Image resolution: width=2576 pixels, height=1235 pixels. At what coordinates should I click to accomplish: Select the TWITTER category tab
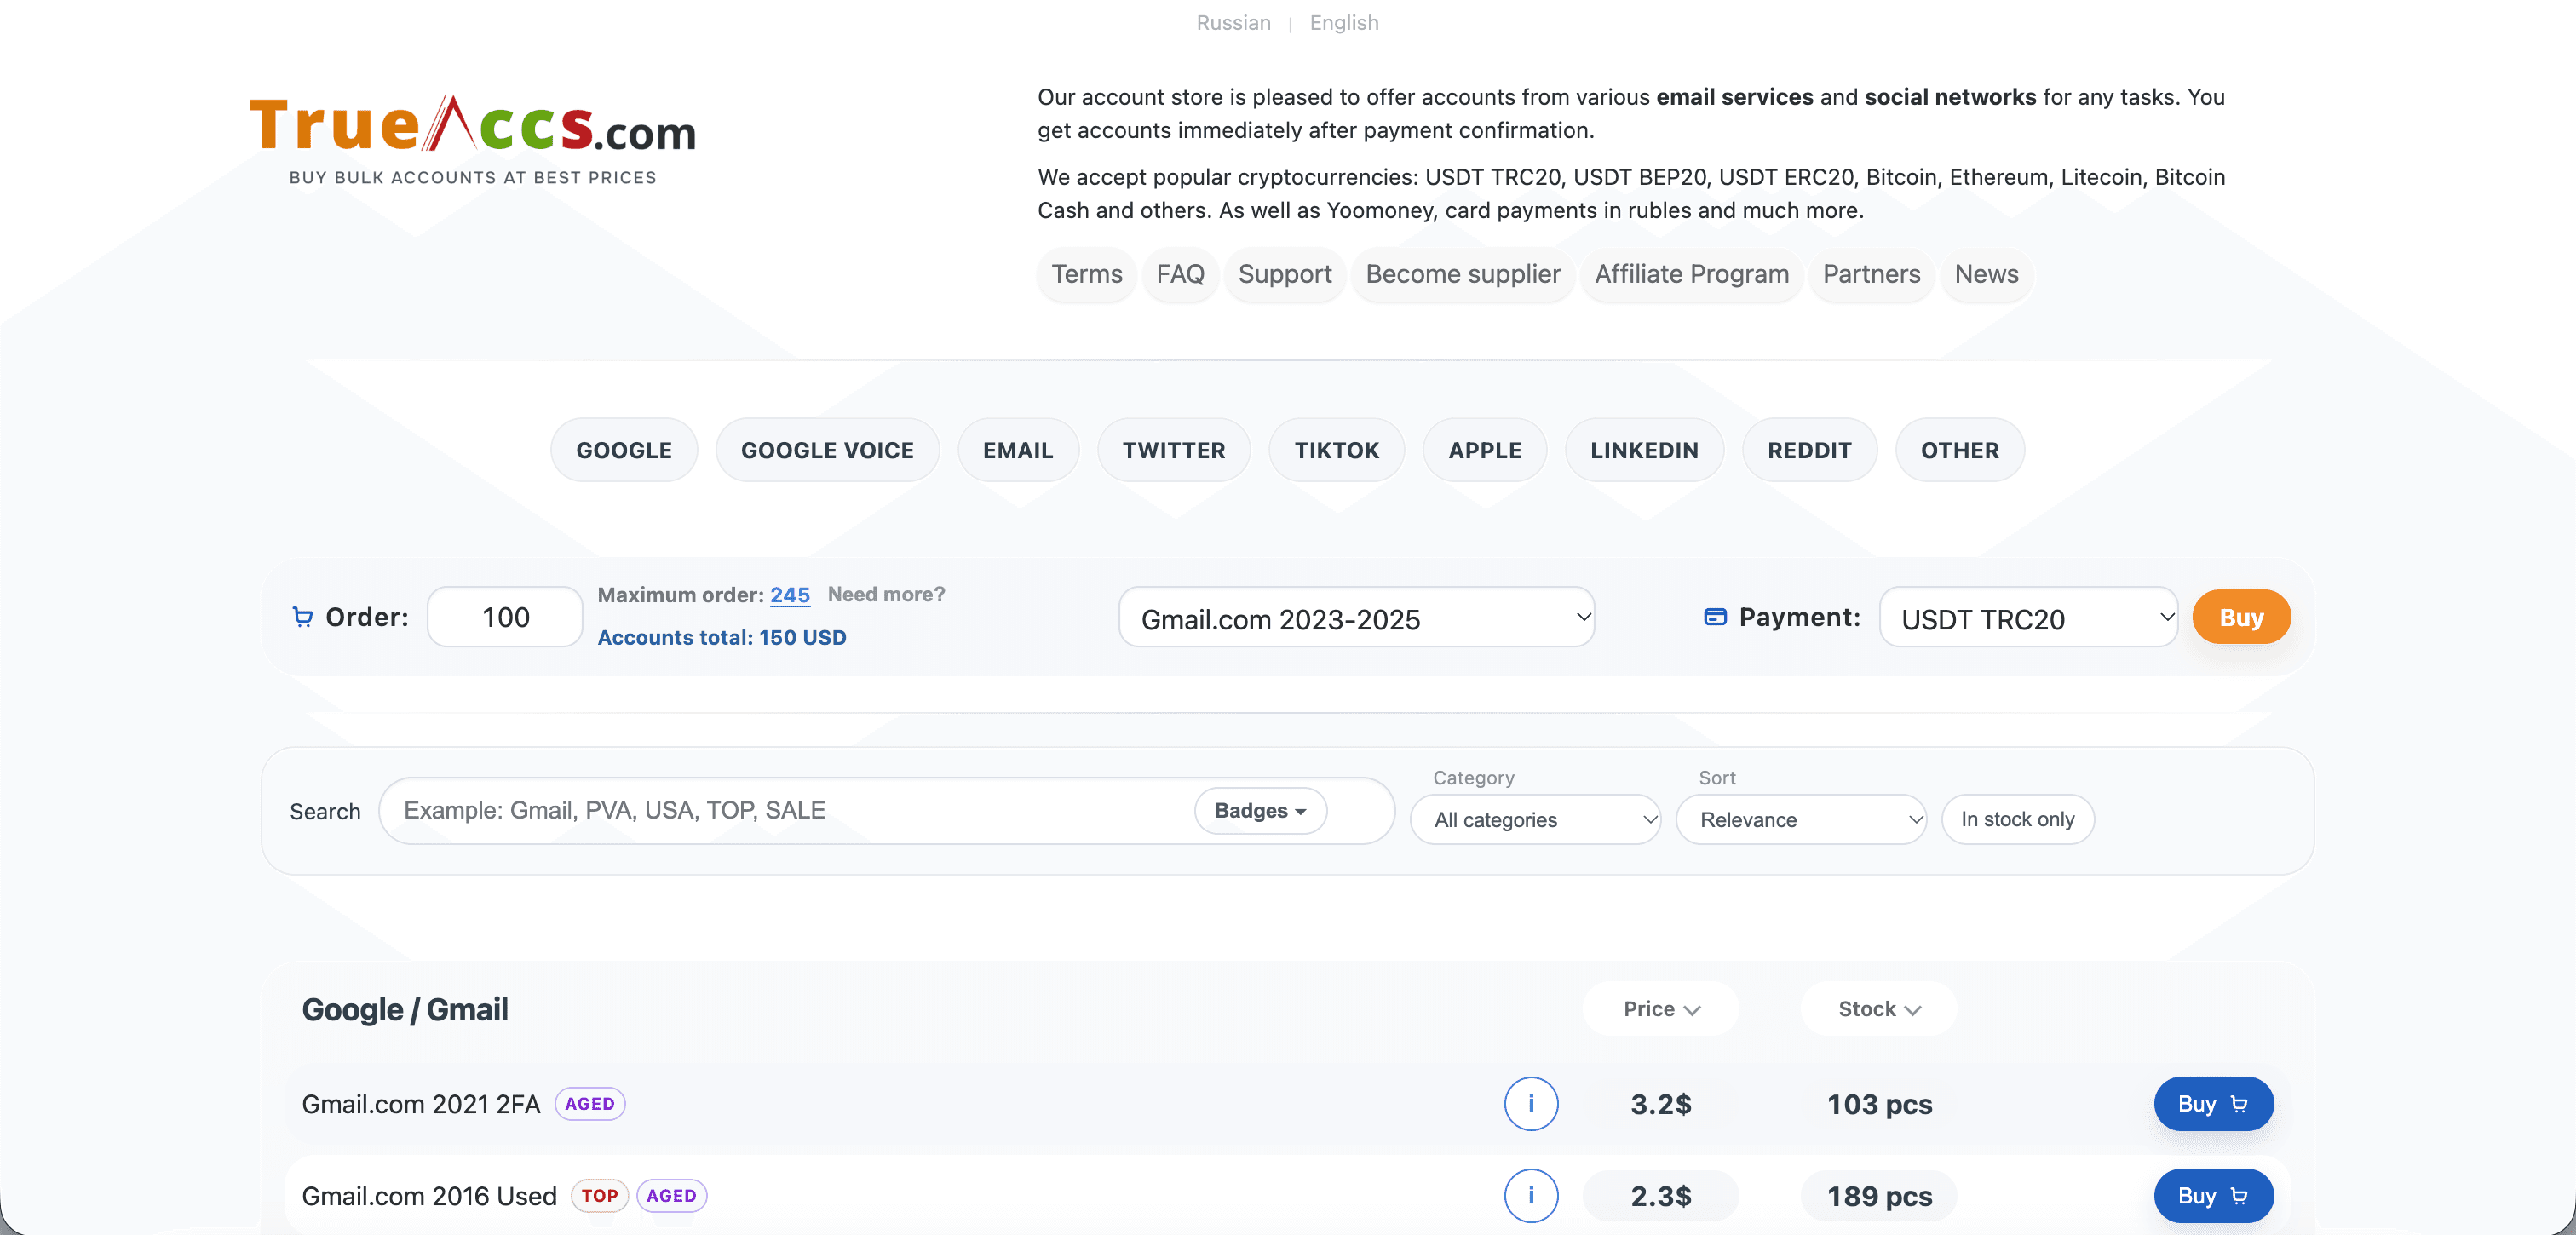[1174, 449]
